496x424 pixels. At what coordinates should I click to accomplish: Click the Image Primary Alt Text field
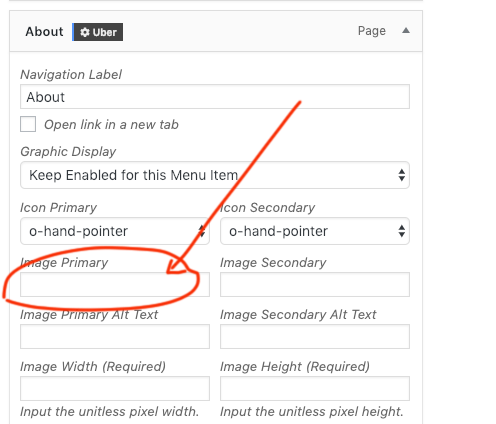coord(115,336)
